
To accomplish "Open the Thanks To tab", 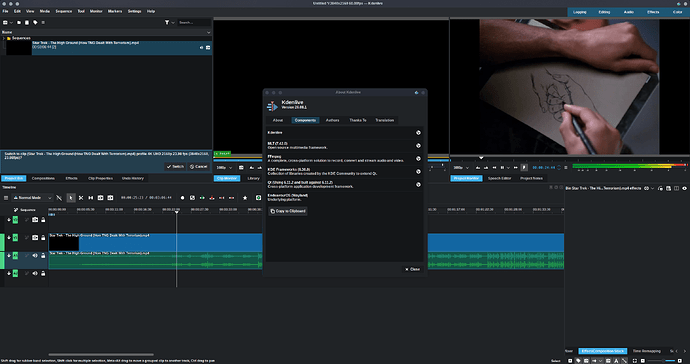I will coord(358,120).
